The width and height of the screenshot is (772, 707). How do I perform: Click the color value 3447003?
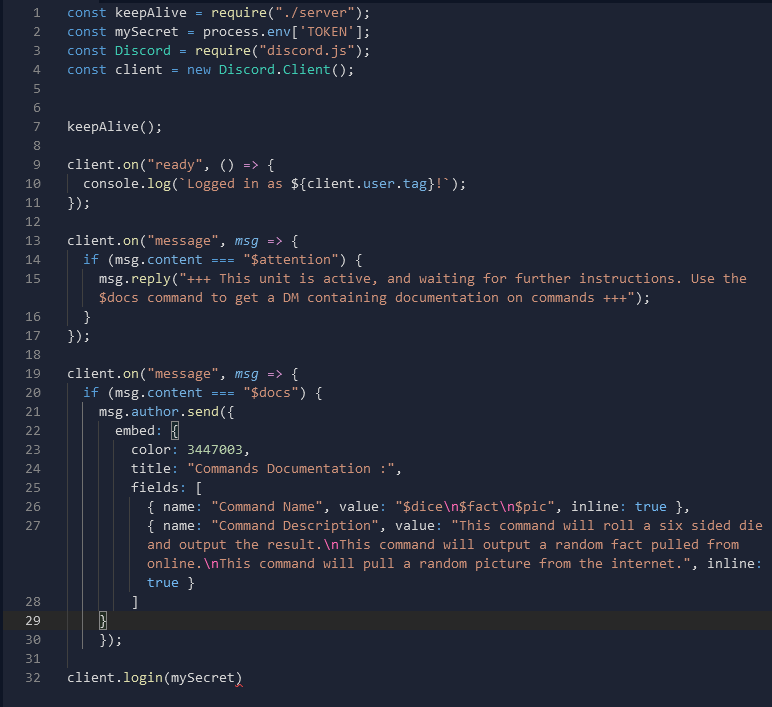coord(217,450)
